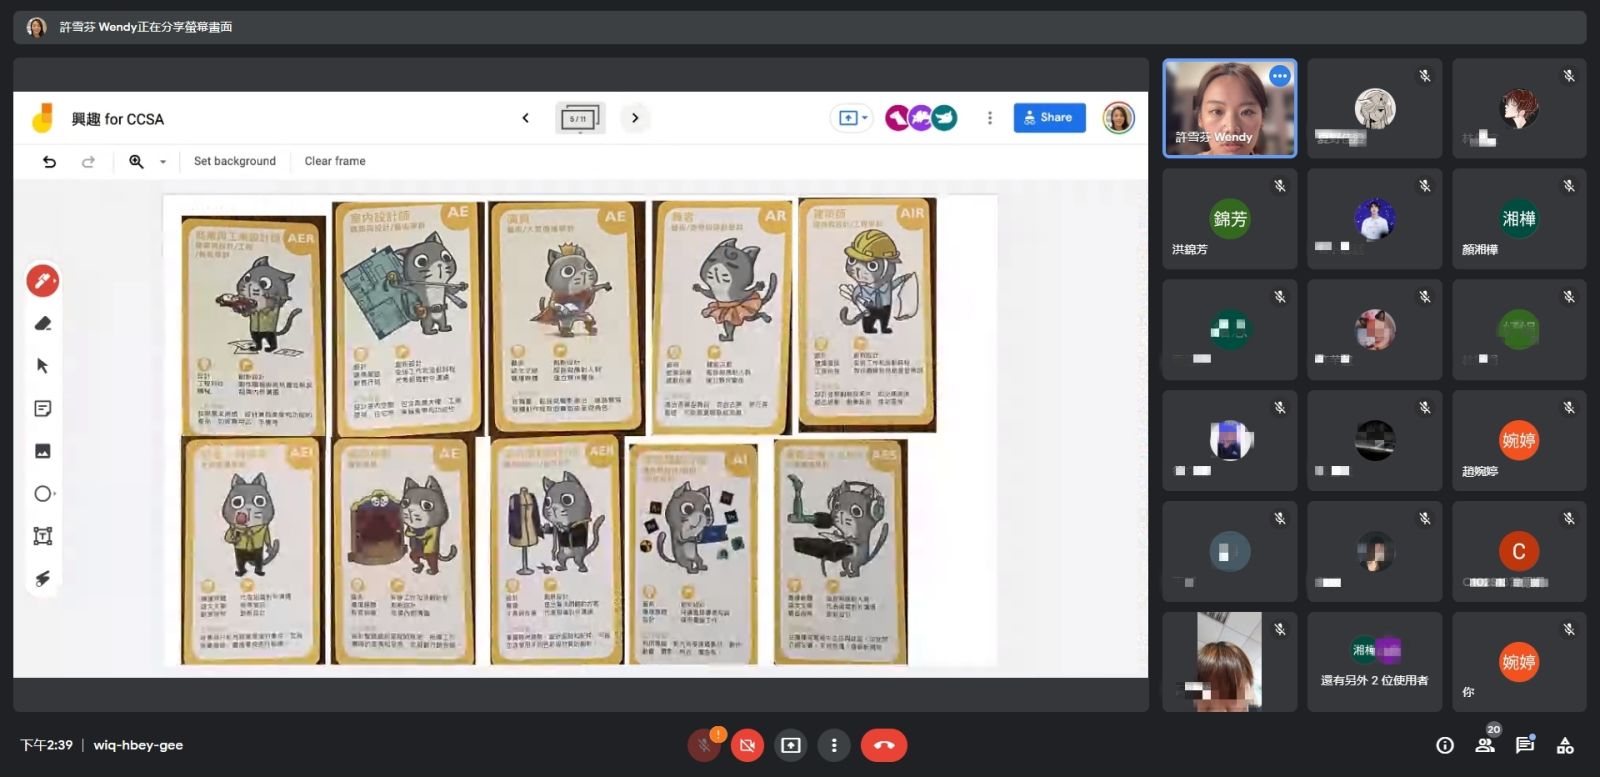Select your own tile labeled 你
This screenshot has height=777, width=1600.
pos(1519,662)
